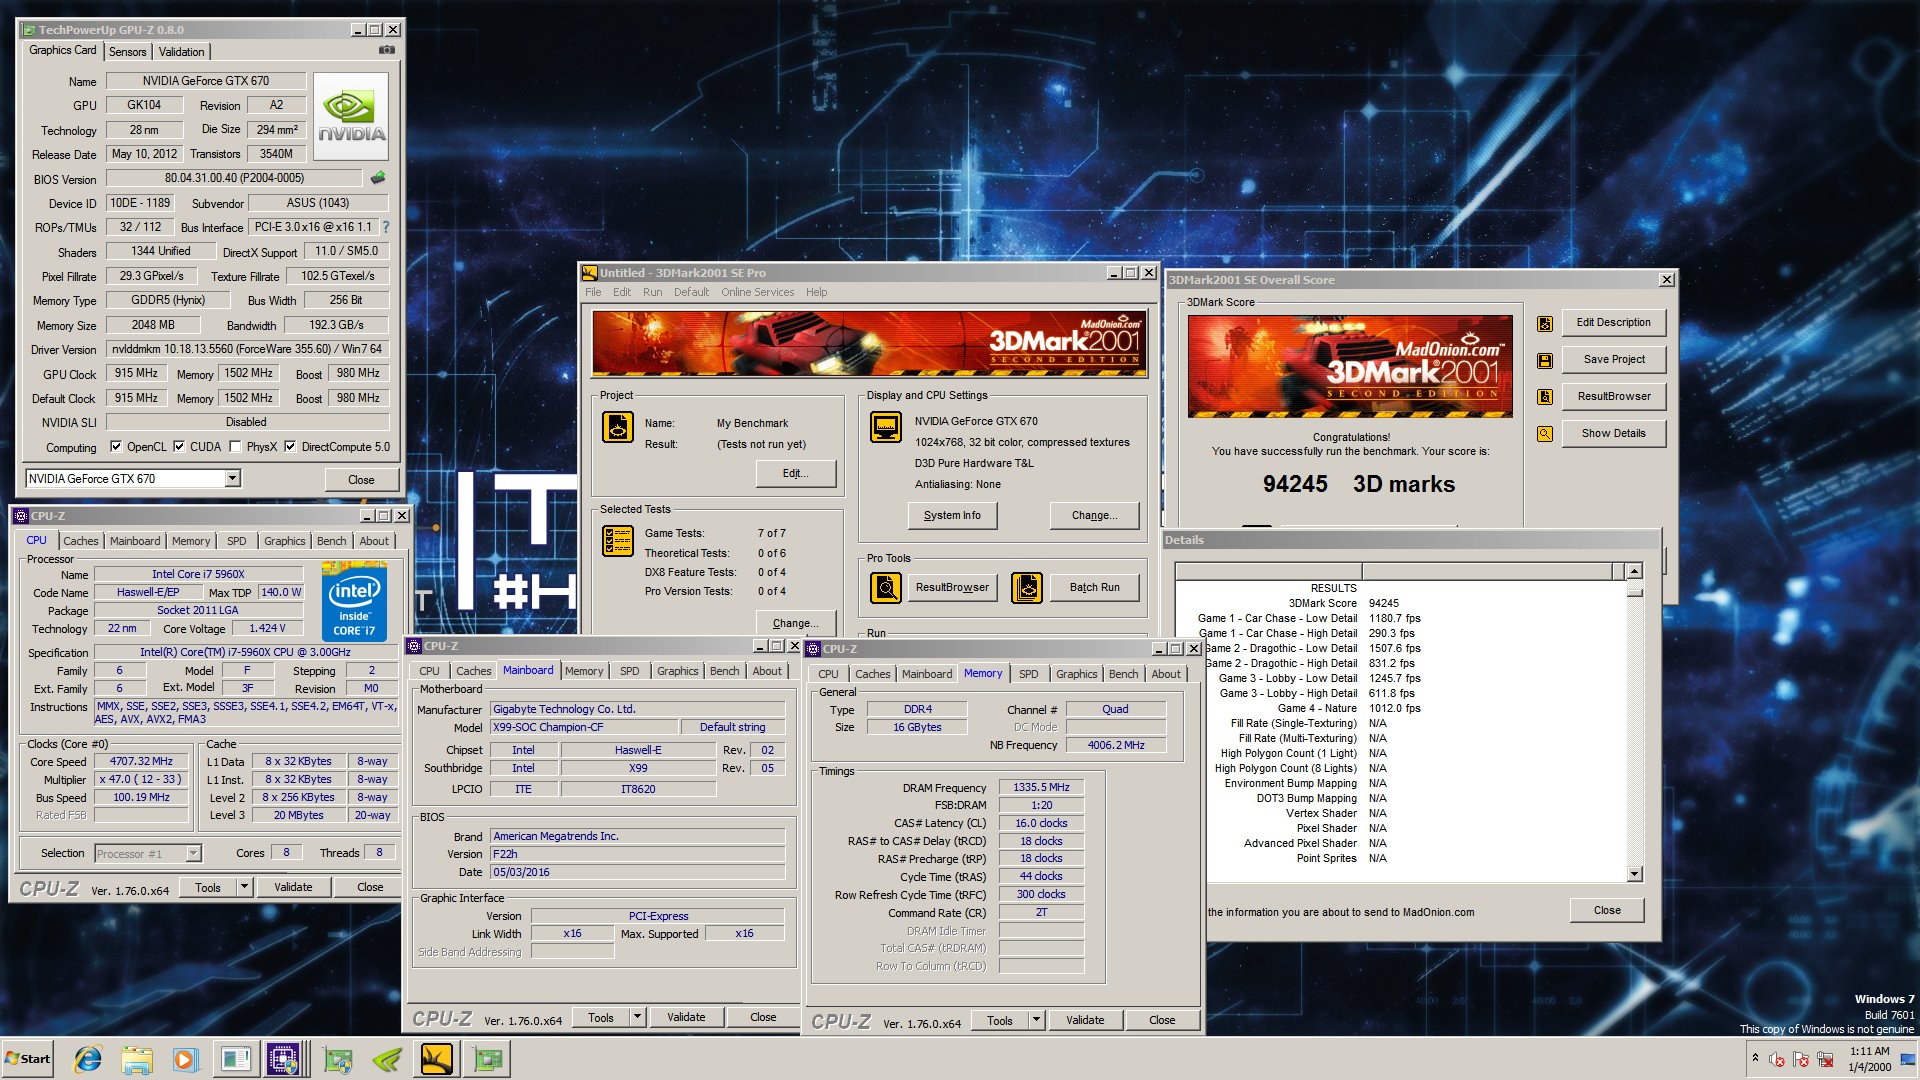Open Windows Explorer folder from taskbar
Image resolution: width=1920 pixels, height=1080 pixels.
point(137,1059)
